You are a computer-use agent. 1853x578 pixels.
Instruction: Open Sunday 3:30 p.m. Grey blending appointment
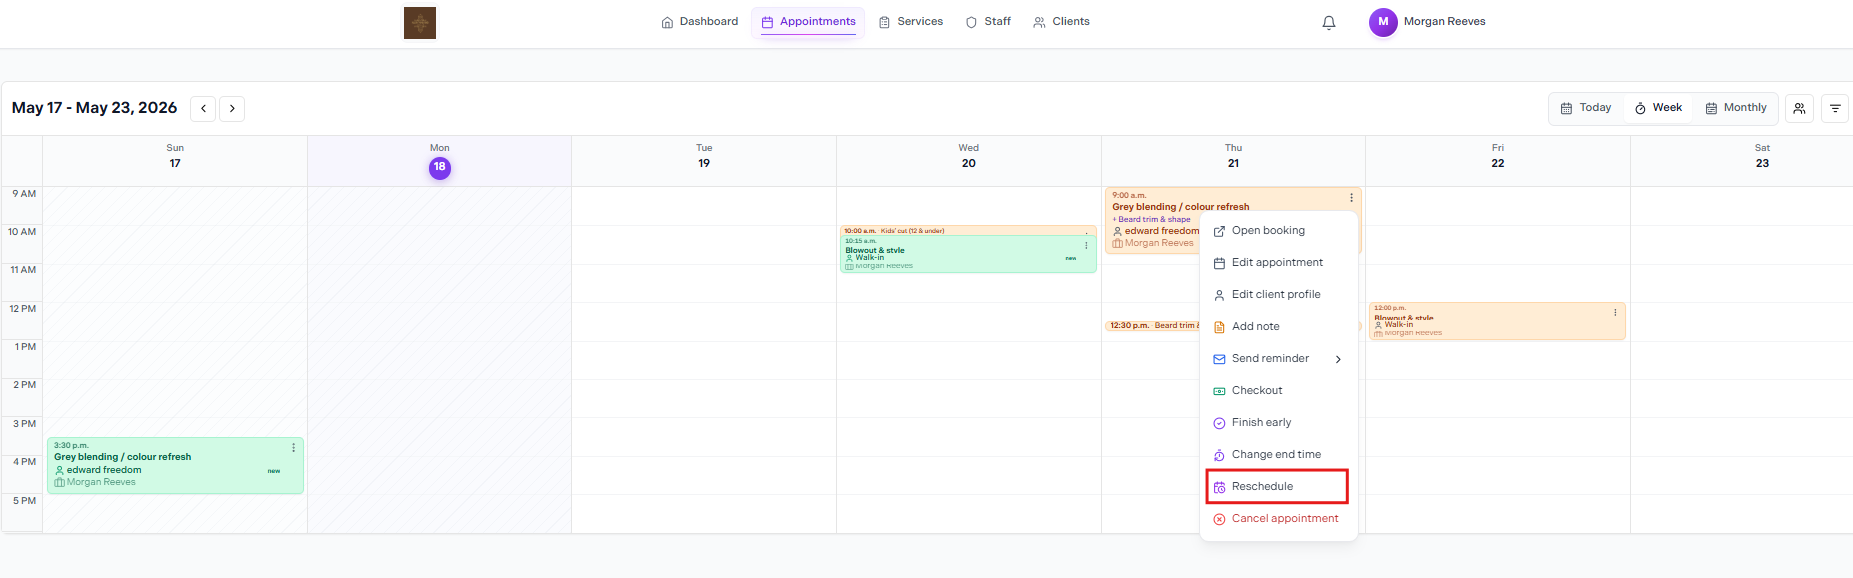pos(175,465)
